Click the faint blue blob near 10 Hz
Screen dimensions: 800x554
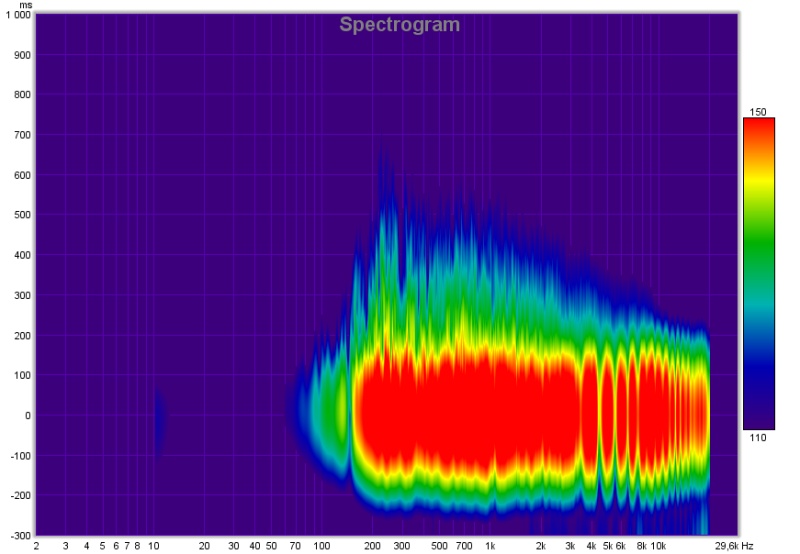[x=160, y=421]
